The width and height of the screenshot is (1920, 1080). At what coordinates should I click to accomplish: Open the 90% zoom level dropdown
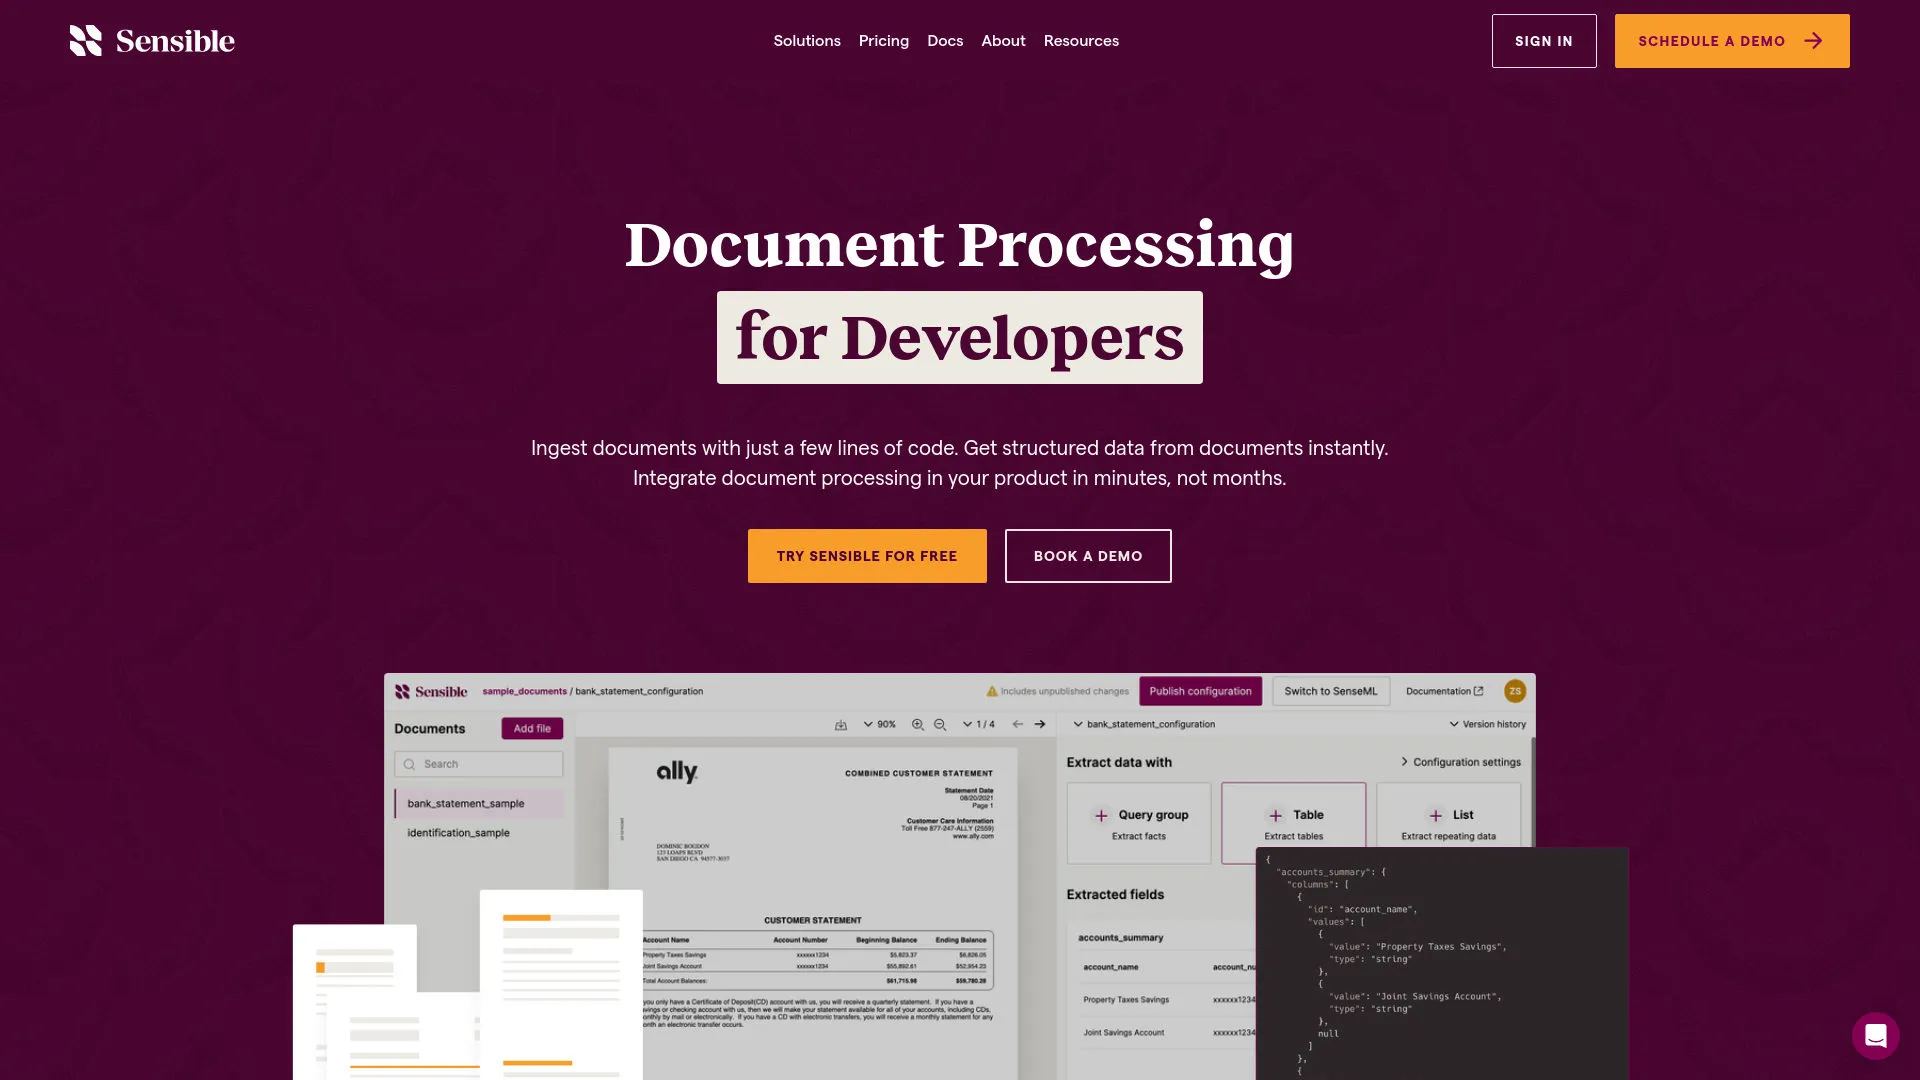point(880,724)
